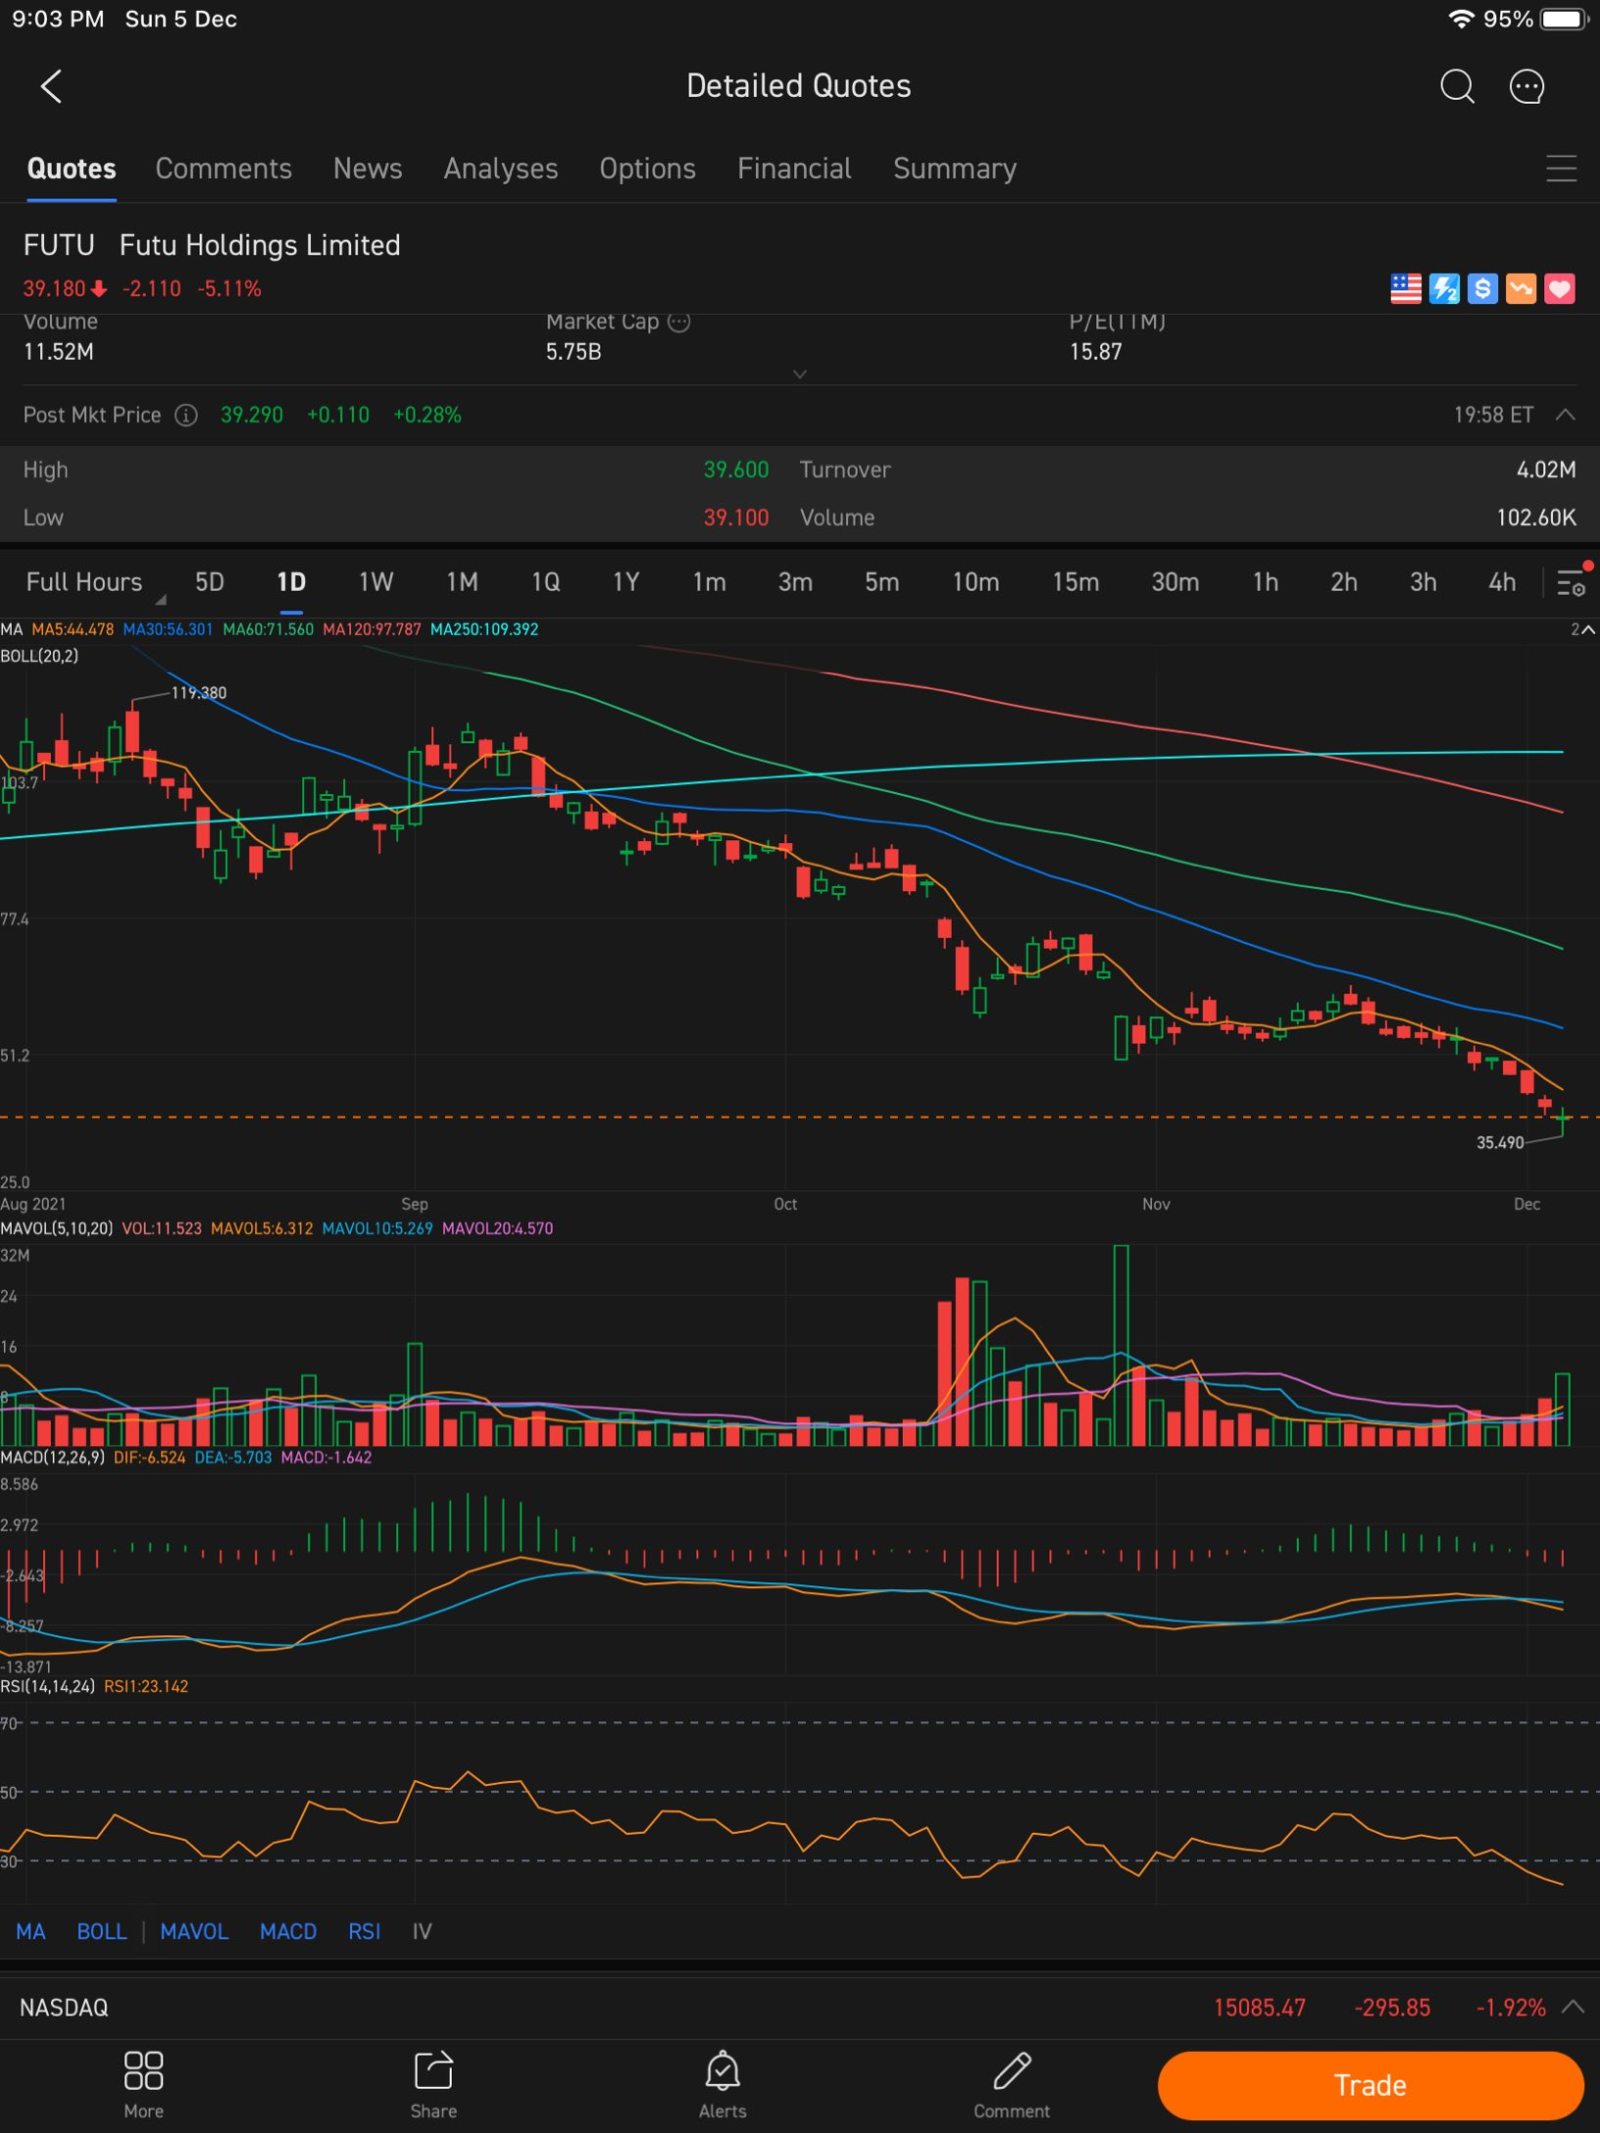Select the 1M chart period

click(462, 582)
